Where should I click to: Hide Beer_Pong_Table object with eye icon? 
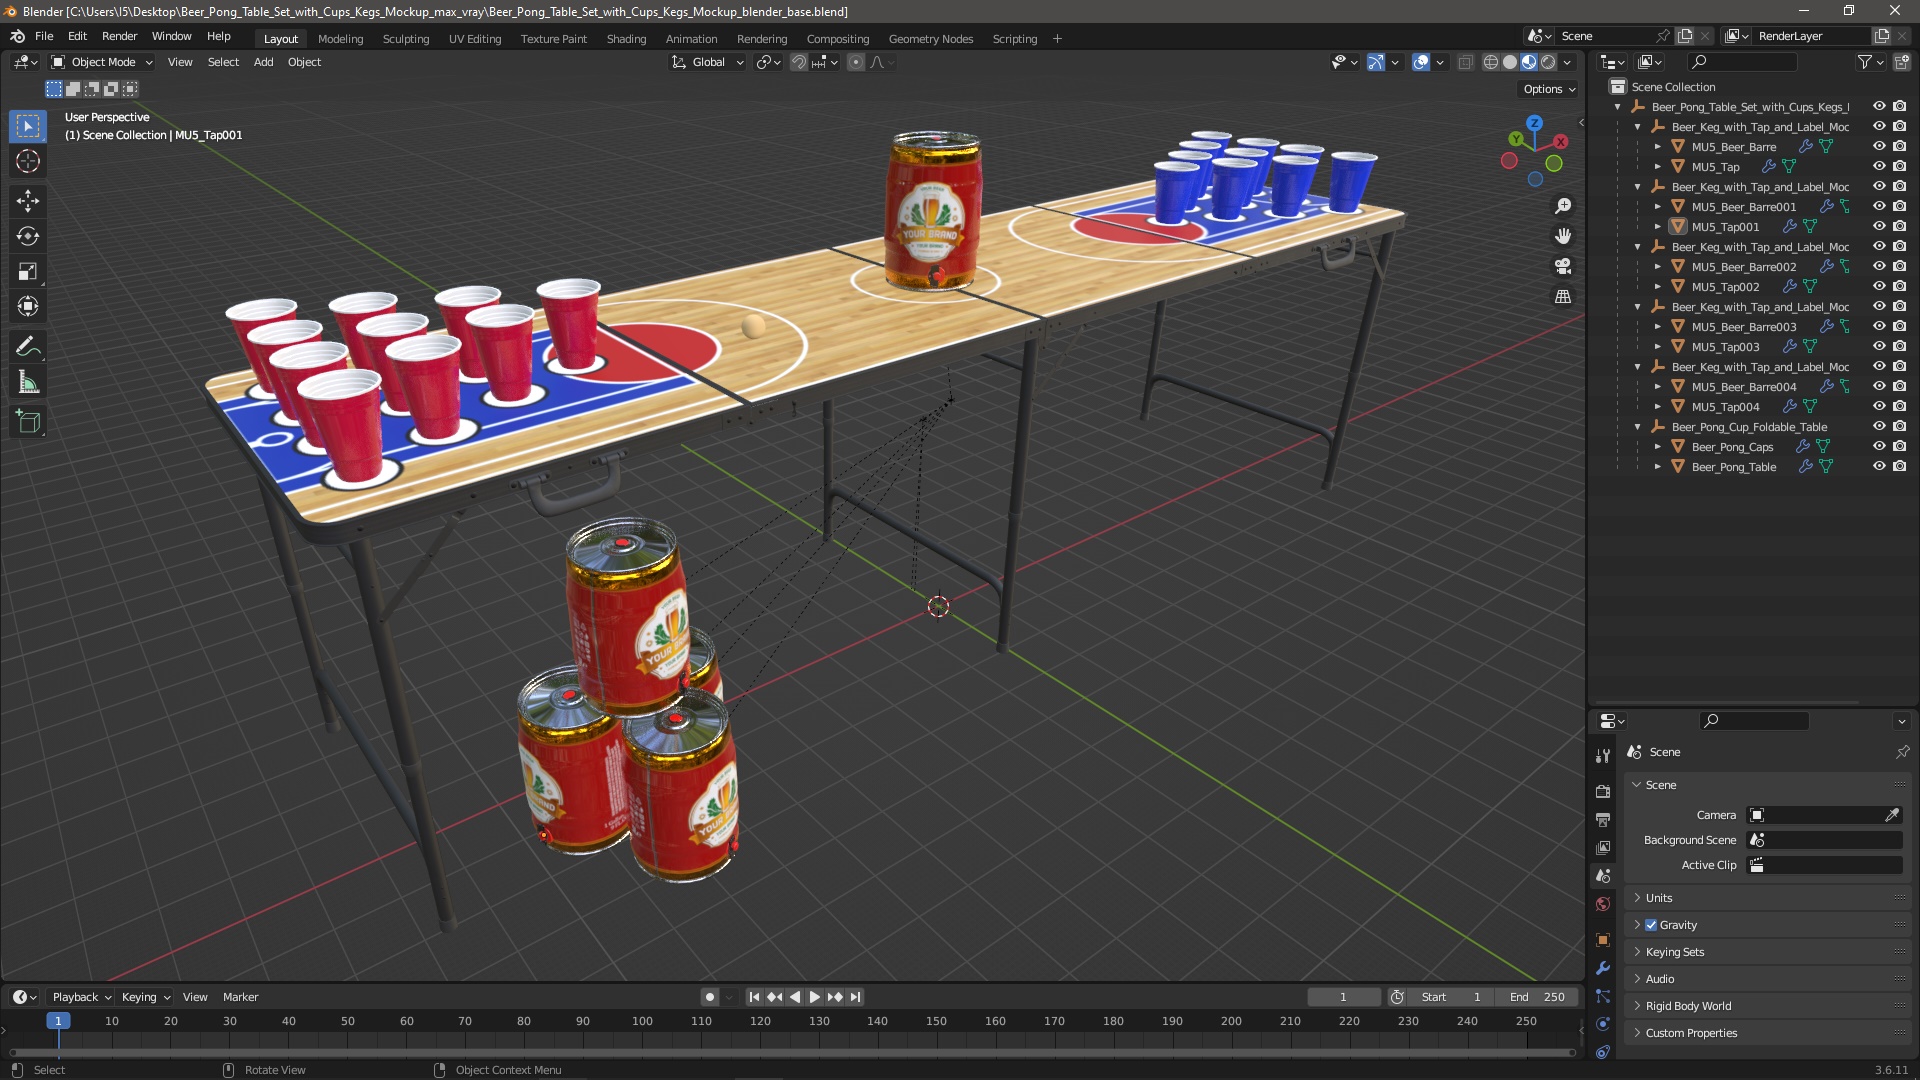tap(1879, 467)
